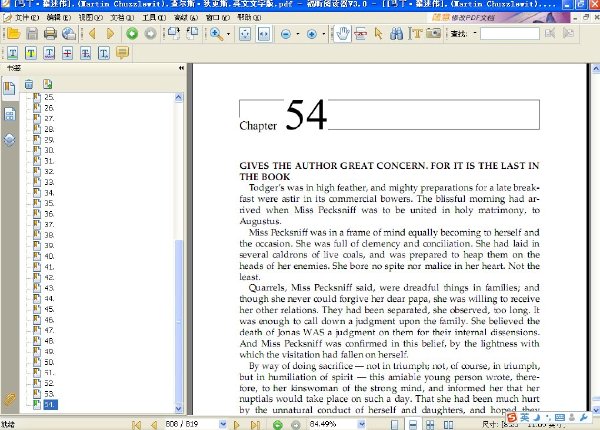The image size is (600, 430).
Task: Click the select-text tool with red highlight
Action: click(360, 34)
